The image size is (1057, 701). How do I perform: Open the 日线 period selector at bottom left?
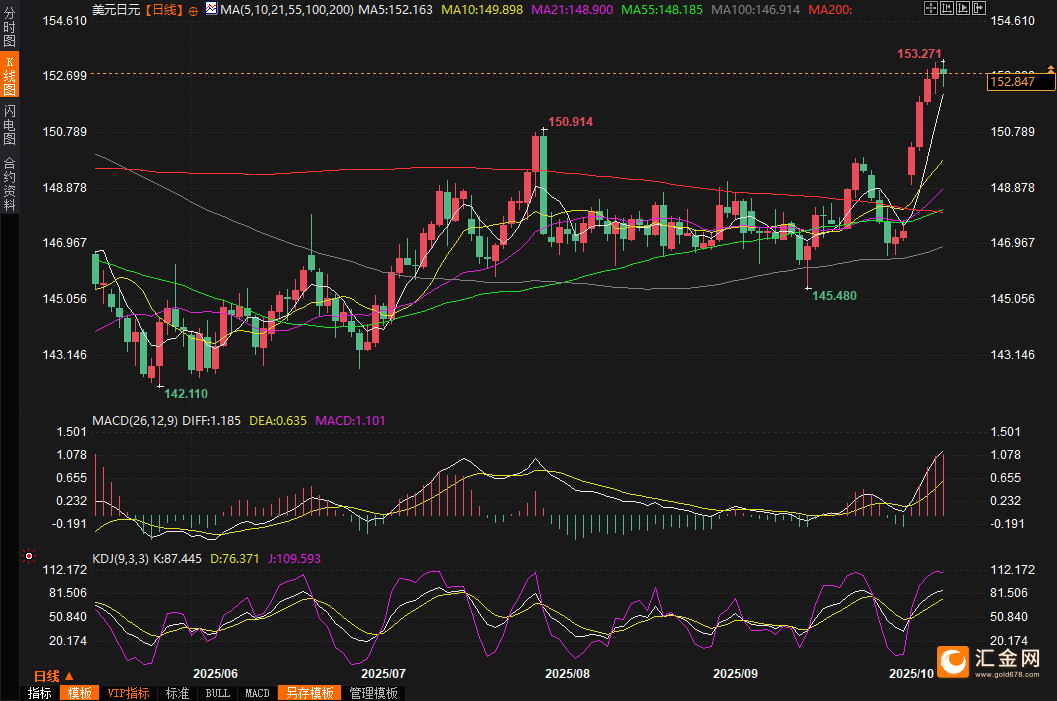(x=47, y=675)
